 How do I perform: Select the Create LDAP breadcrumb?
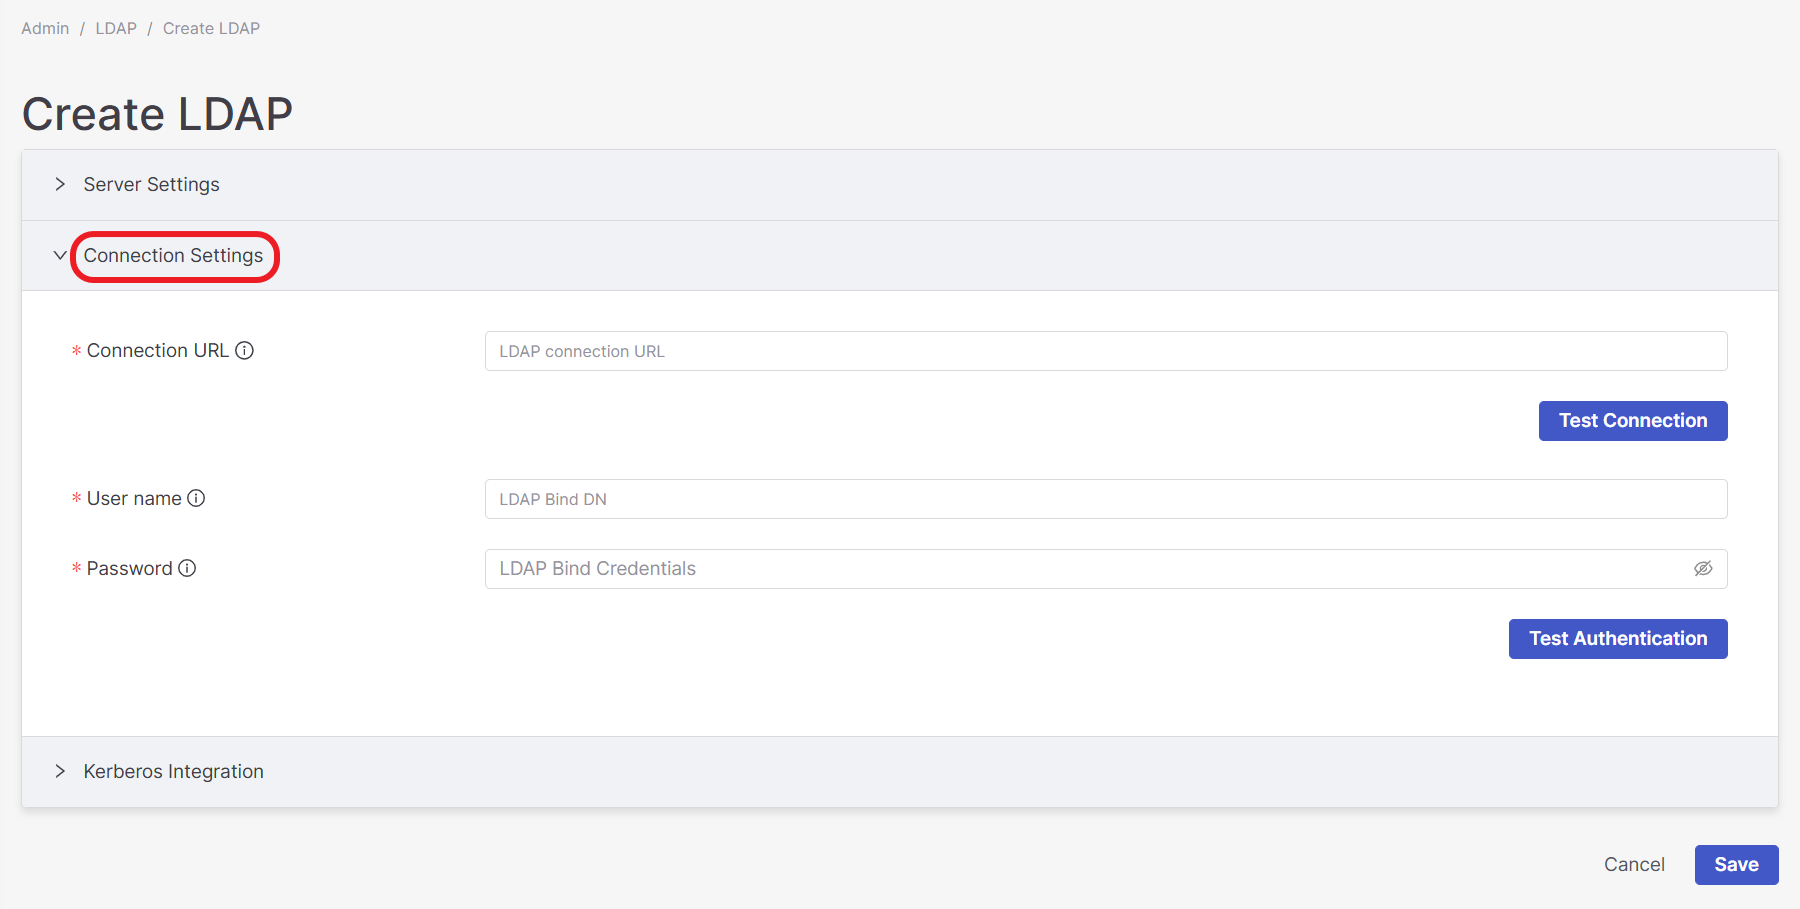[x=211, y=28]
